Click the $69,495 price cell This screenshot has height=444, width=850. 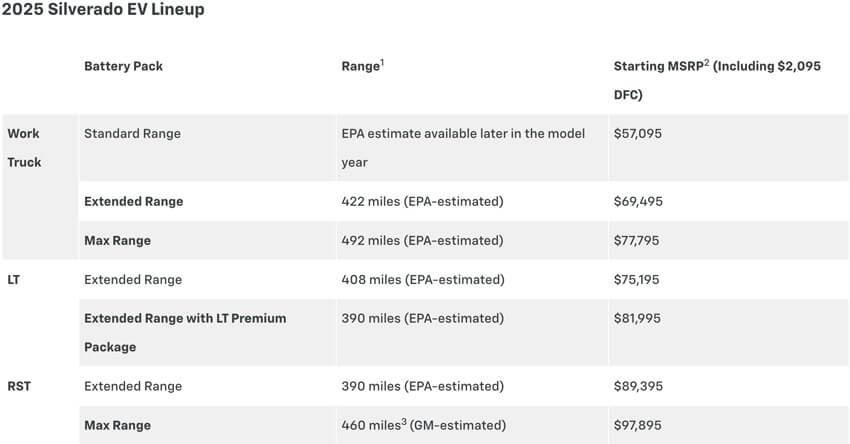[x=637, y=201]
